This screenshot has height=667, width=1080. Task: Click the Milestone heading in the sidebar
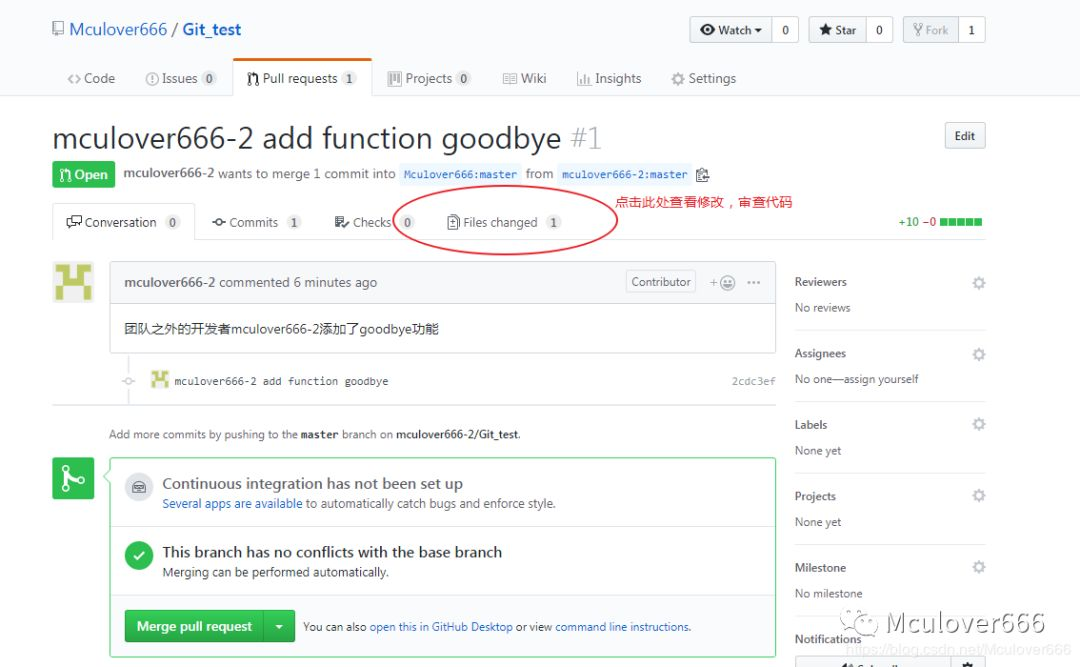click(x=820, y=568)
